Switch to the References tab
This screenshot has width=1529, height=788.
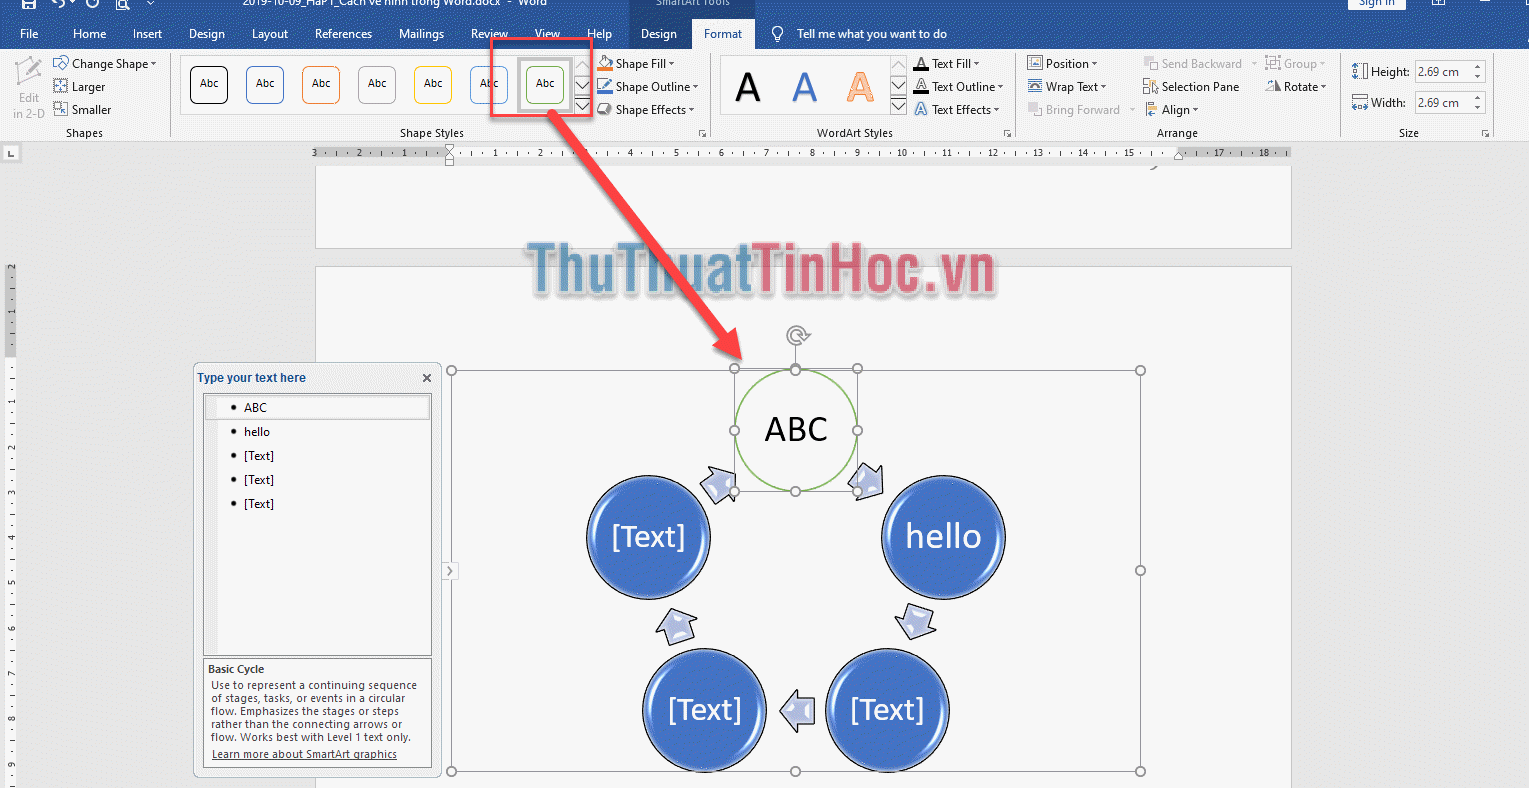coord(343,34)
